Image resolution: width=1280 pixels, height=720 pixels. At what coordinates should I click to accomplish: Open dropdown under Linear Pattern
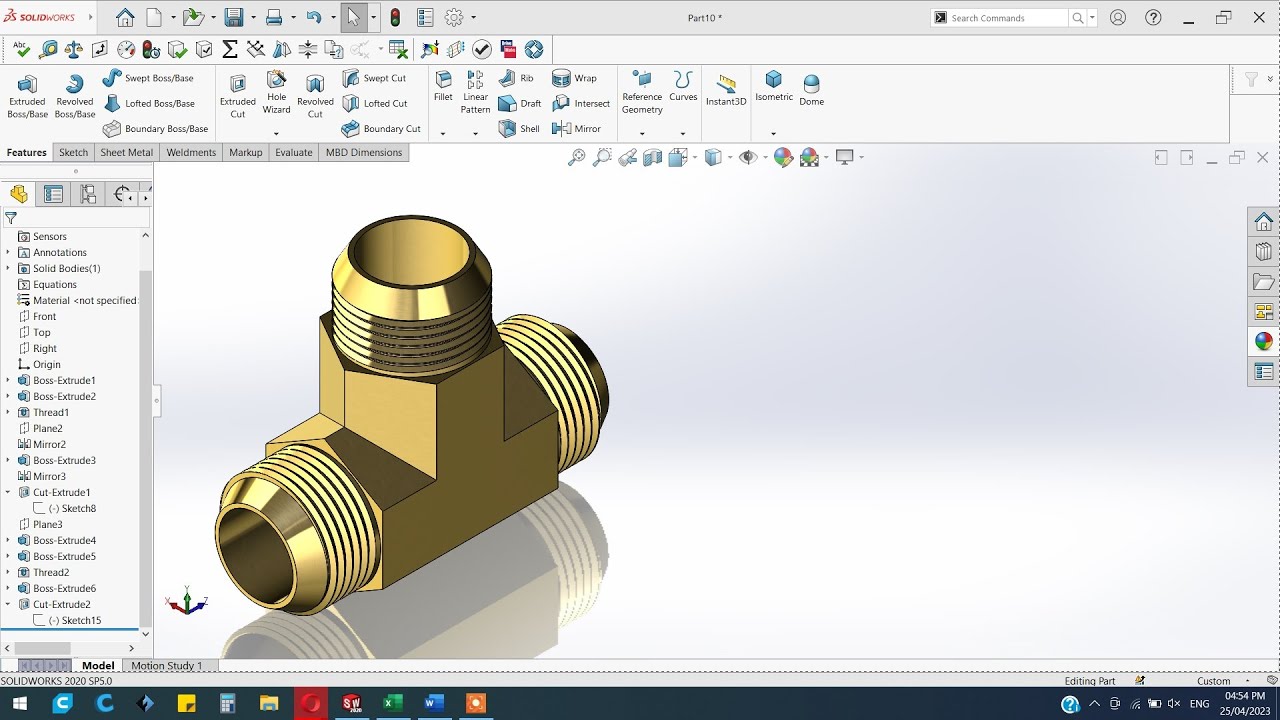pos(476,133)
